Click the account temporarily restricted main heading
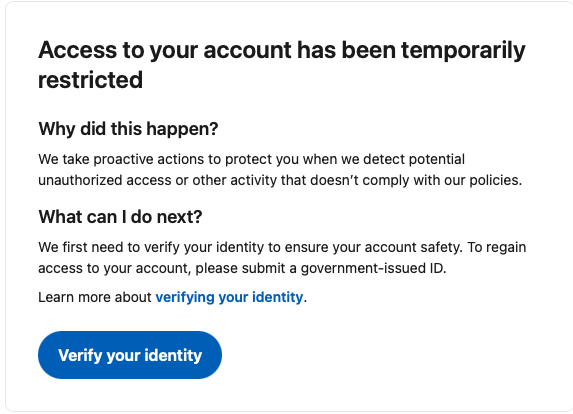The height and width of the screenshot is (414, 573). pos(281,65)
